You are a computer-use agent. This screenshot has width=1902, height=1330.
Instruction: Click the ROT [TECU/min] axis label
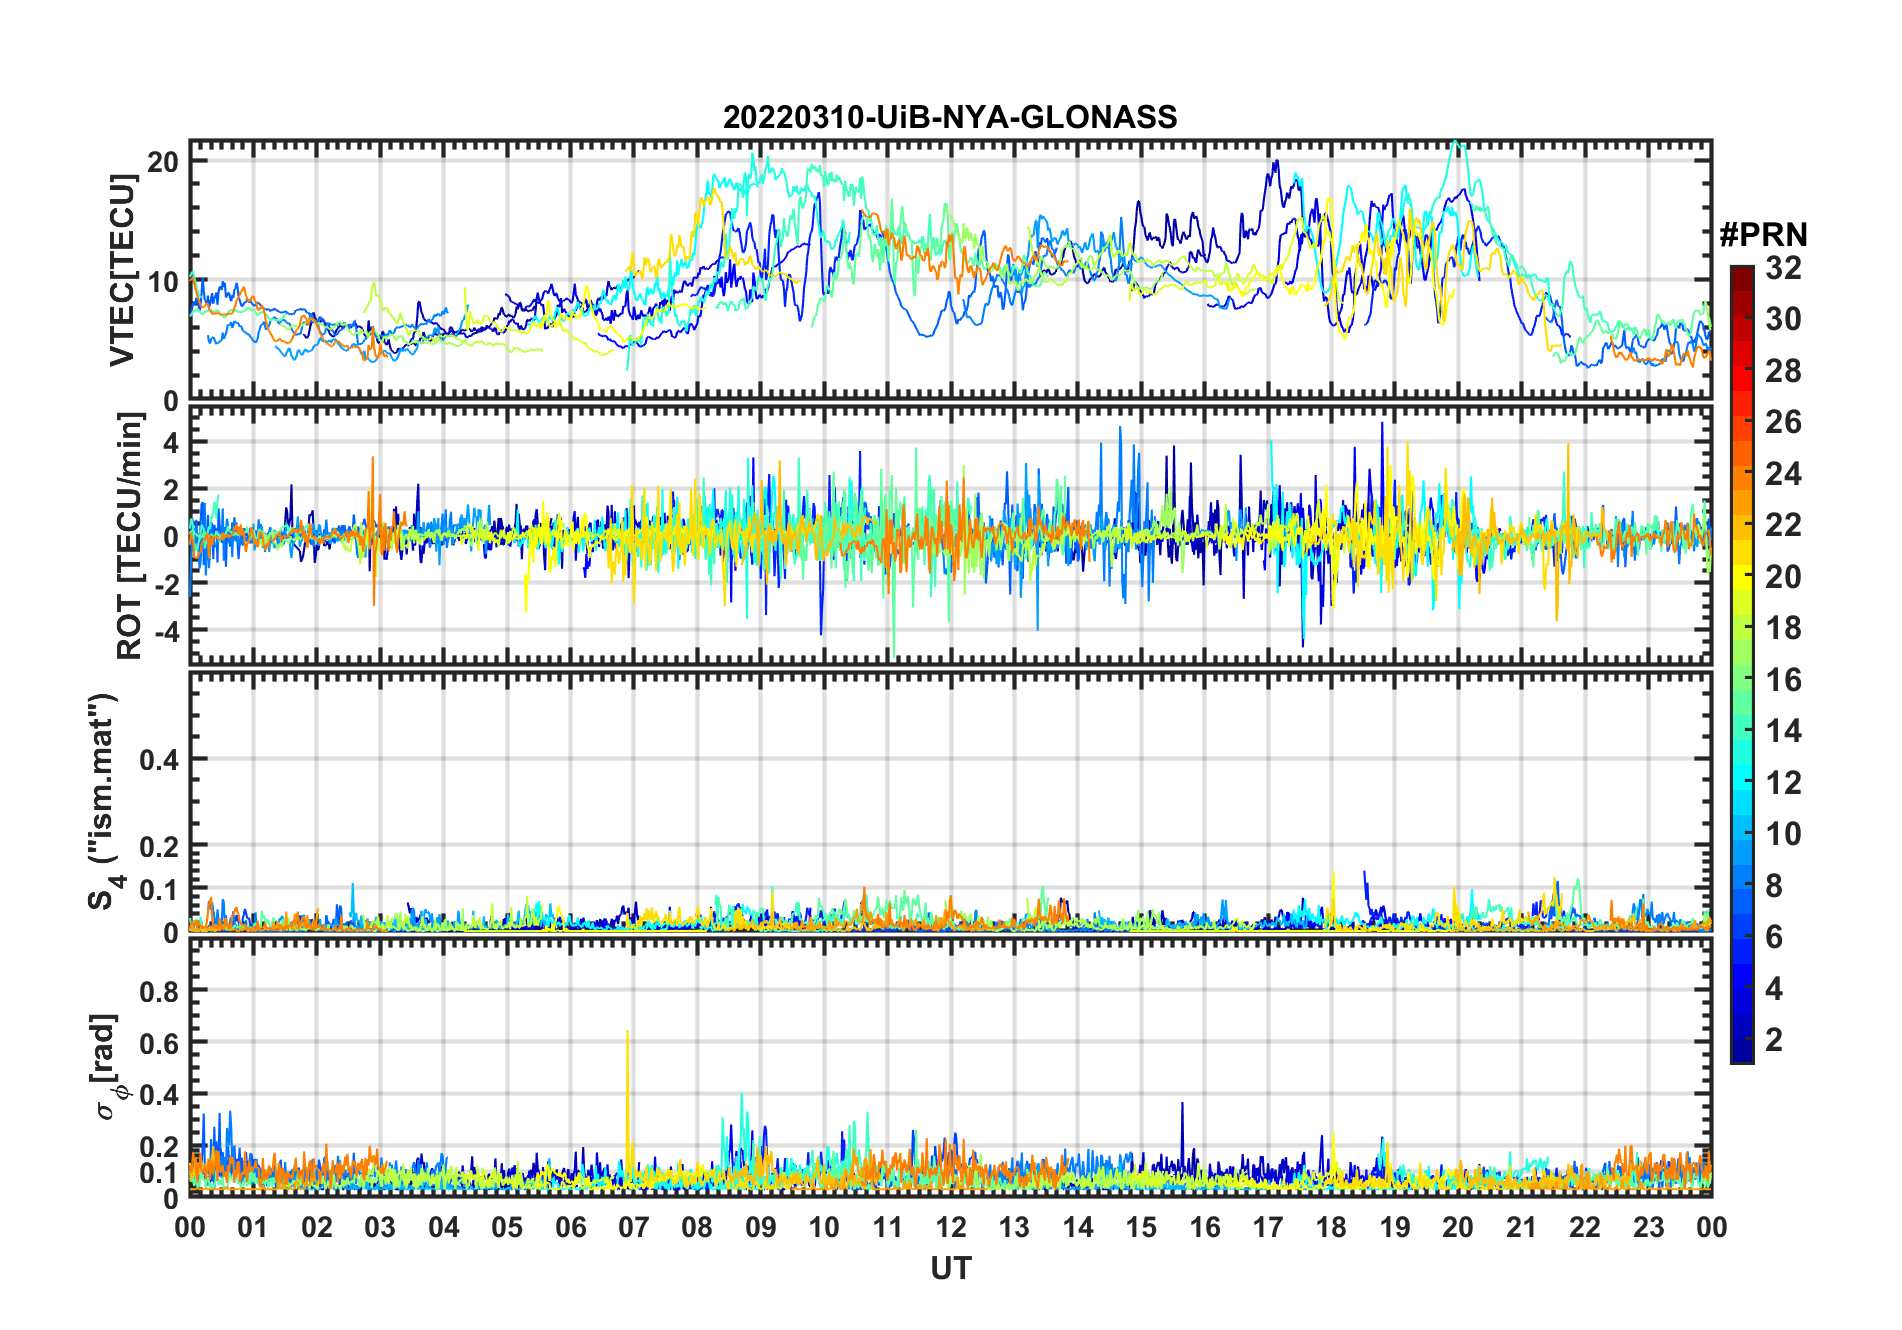pos(130,535)
